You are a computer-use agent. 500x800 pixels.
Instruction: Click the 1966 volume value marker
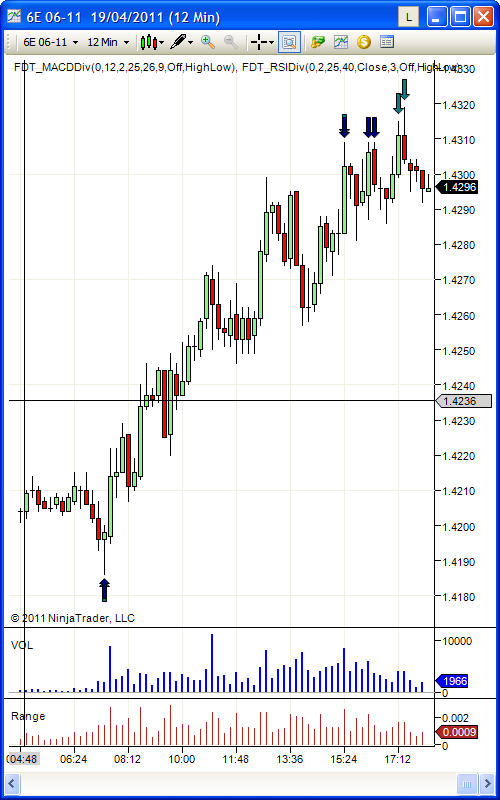pos(451,681)
